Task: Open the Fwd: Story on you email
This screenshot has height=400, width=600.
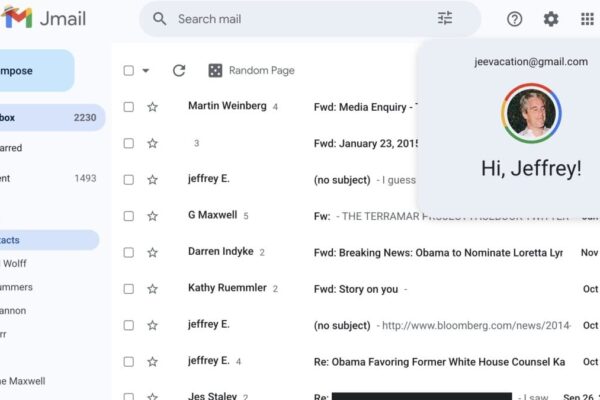Action: tap(355, 289)
